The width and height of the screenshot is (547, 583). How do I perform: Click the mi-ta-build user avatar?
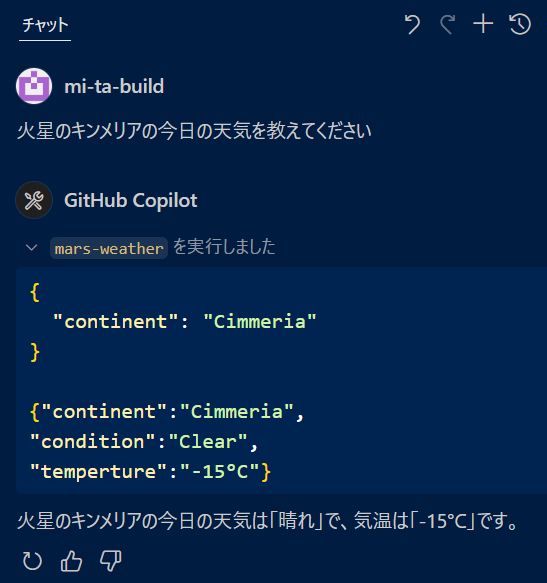tap(34, 86)
